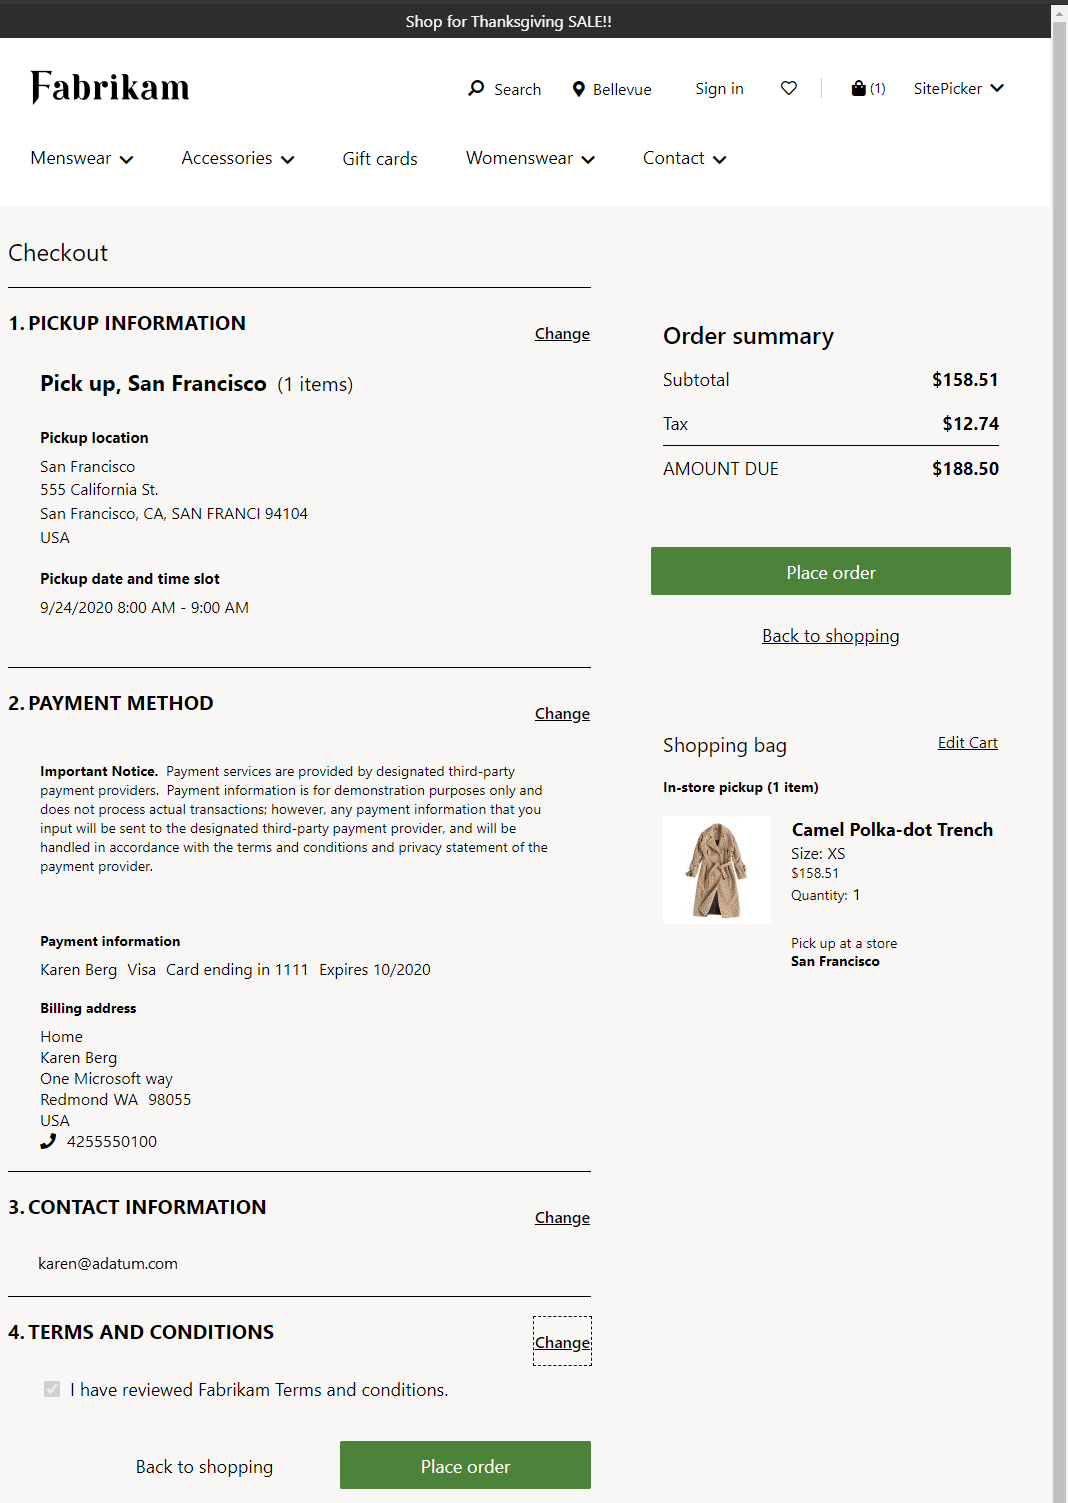Check the Fabrikam Terms and conditions checkbox
Viewport: 1068px width, 1503px height.
pyautogui.click(x=51, y=1389)
